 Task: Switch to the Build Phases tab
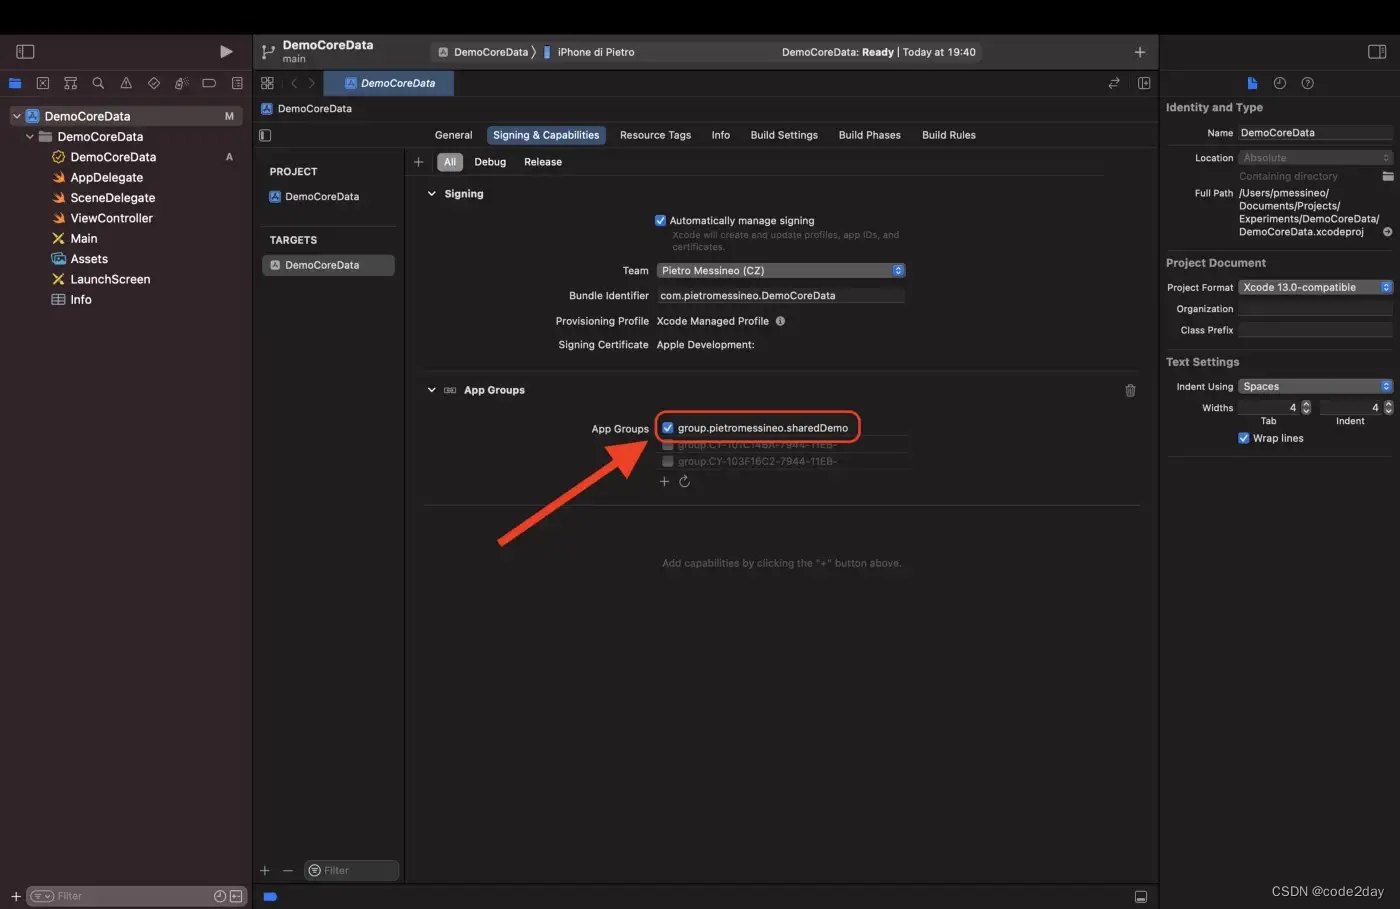pyautogui.click(x=869, y=135)
